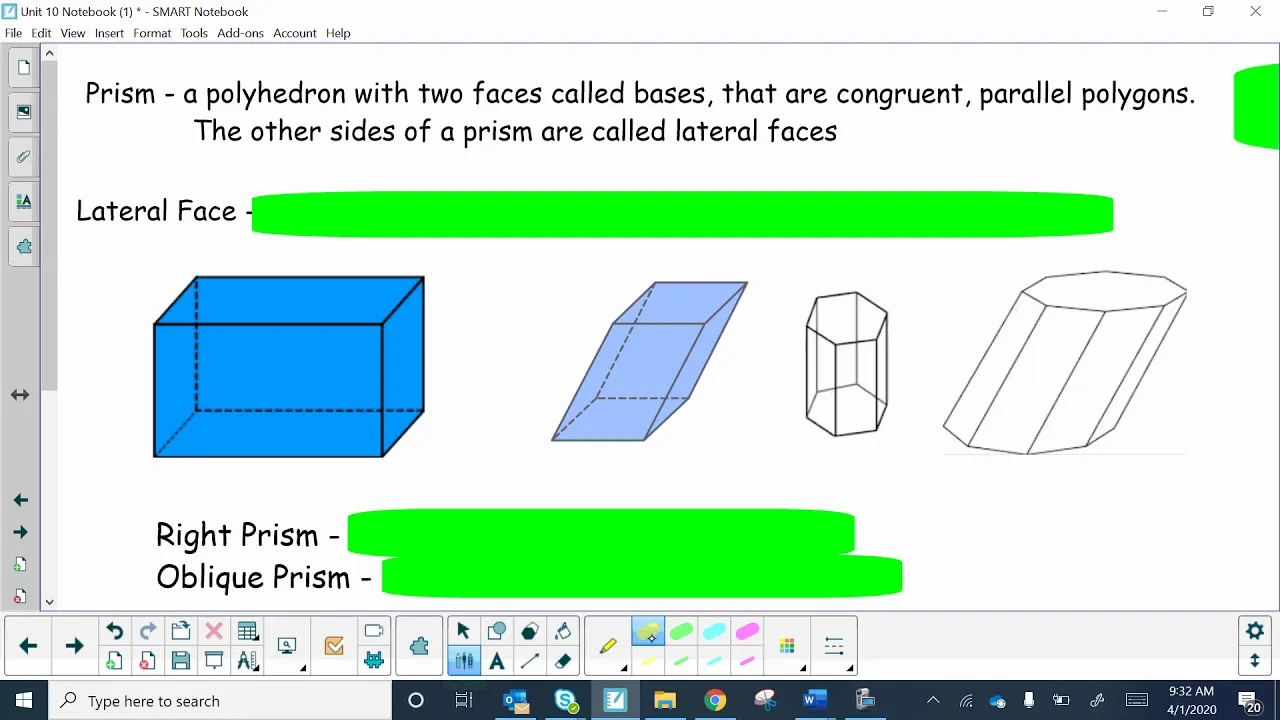Pick the cyan thin highlighter swatch

click(x=714, y=661)
